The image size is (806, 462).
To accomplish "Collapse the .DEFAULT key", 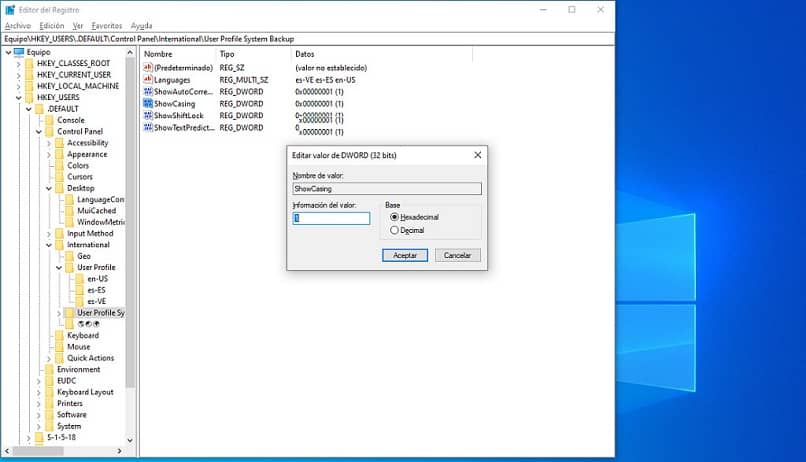I will coord(29,108).
